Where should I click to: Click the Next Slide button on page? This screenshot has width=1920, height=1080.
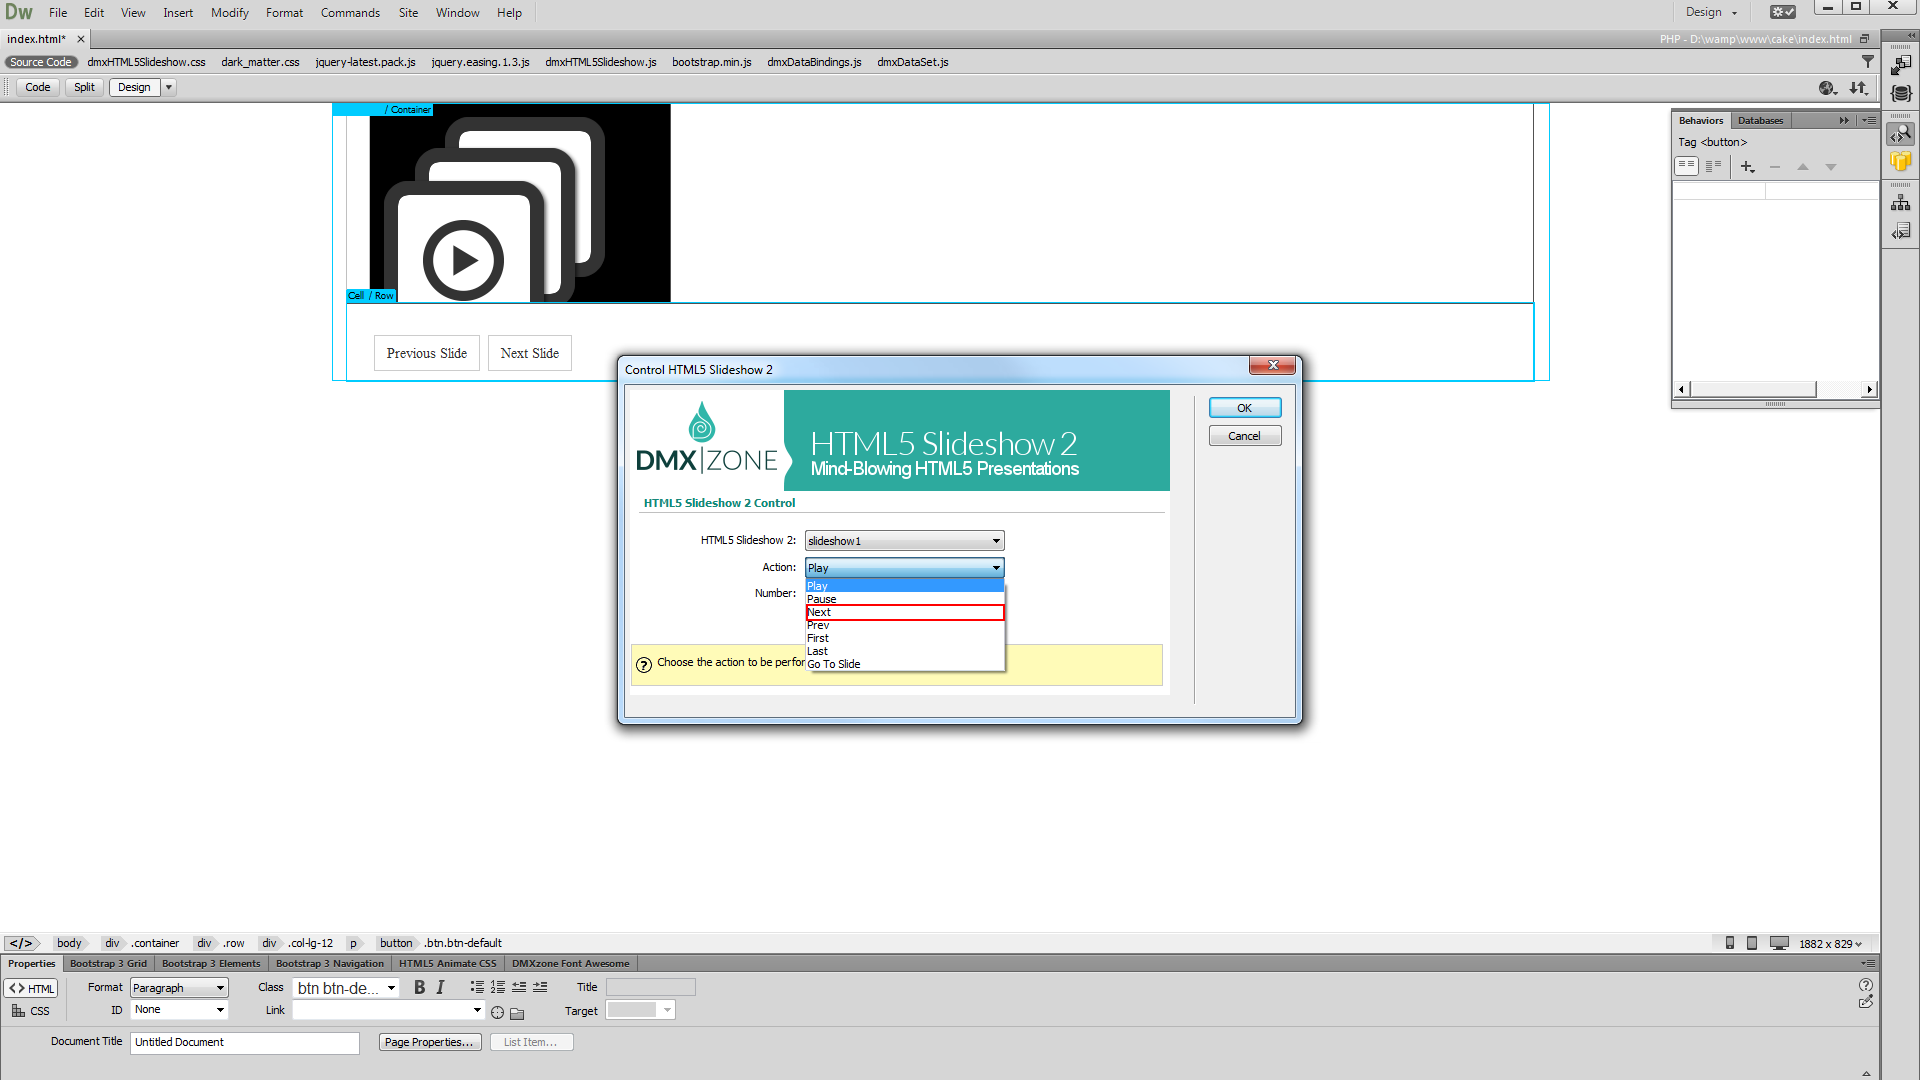tap(530, 353)
